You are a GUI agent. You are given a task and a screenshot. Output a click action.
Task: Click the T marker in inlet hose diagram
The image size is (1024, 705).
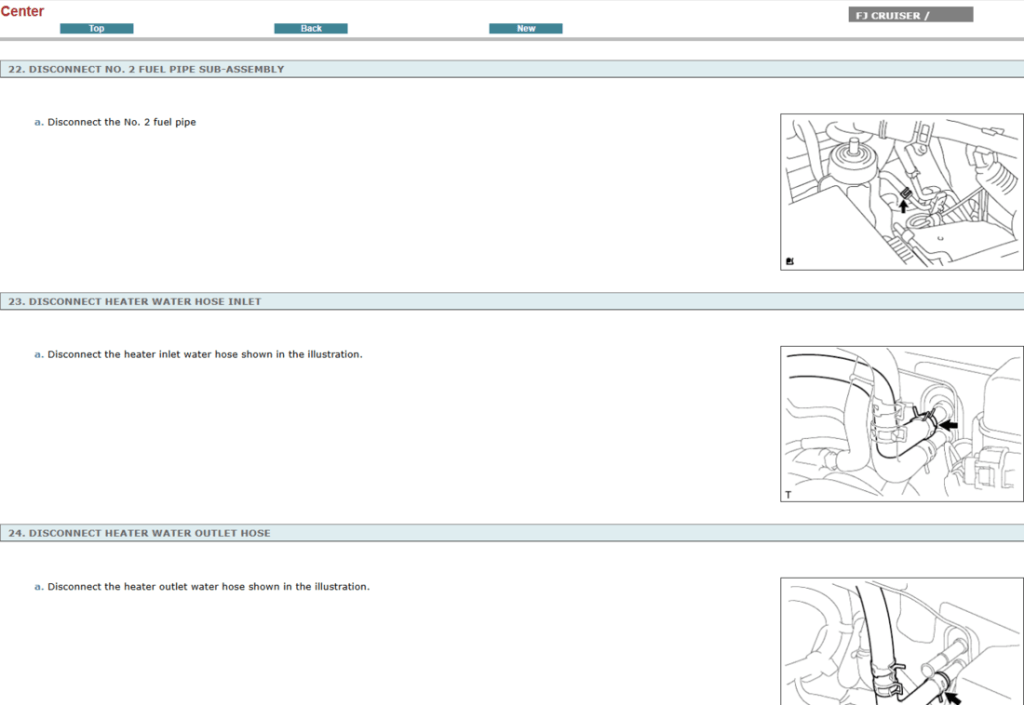[x=786, y=493]
